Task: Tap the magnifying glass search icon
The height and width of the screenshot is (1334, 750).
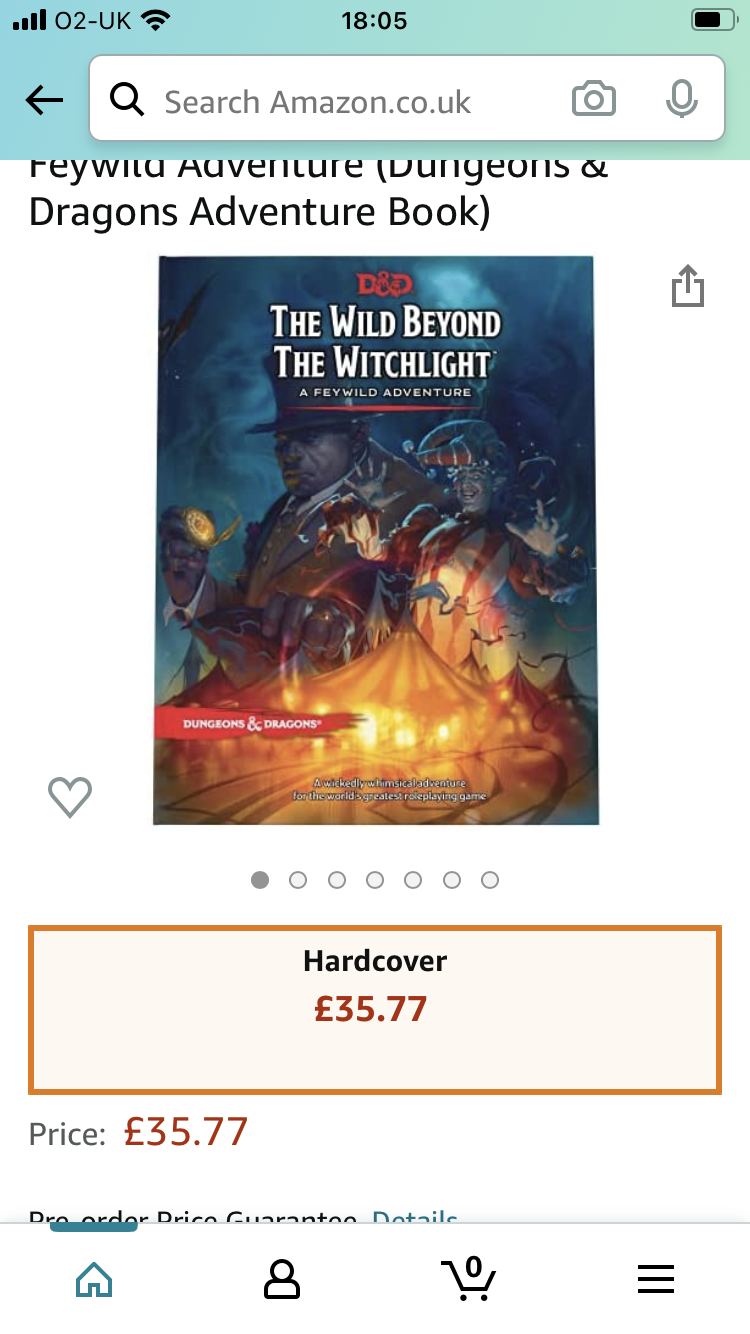Action: [127, 100]
